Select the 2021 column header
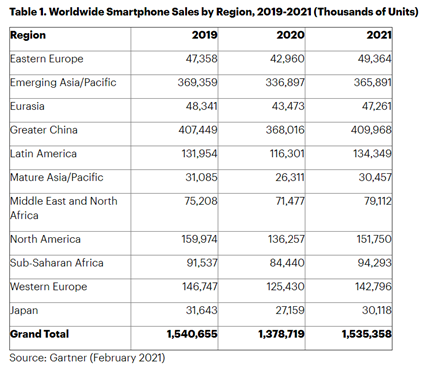436x368 pixels. pyautogui.click(x=379, y=35)
